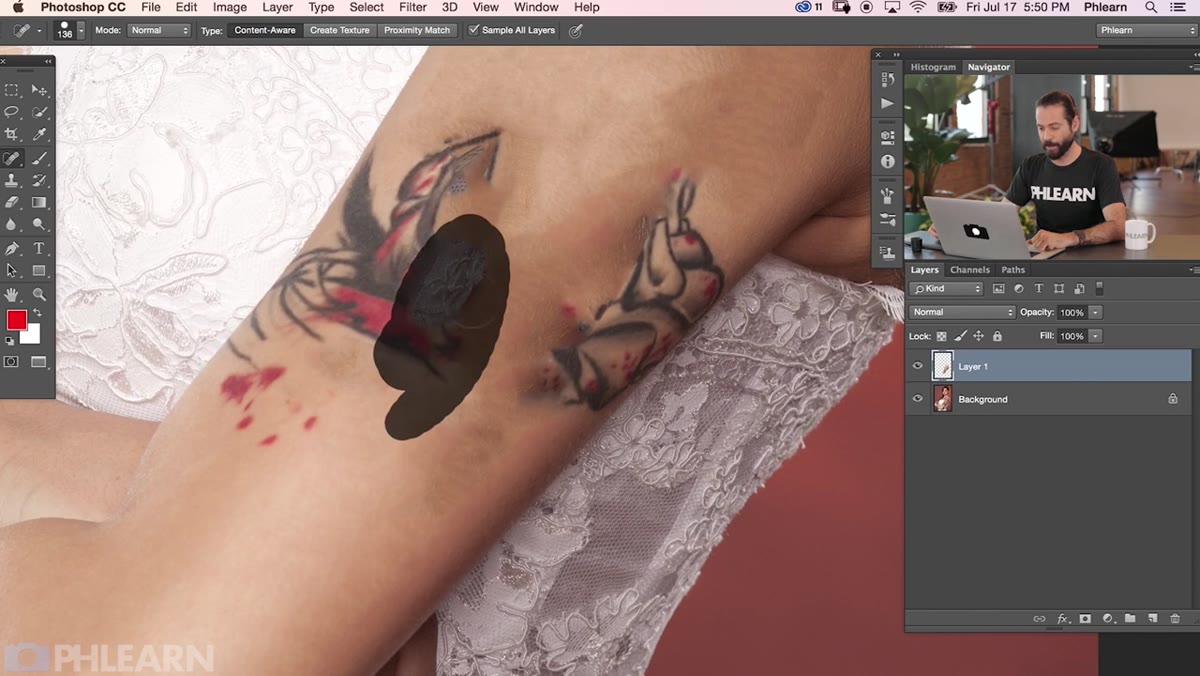
Task: Select the Dodge tool
Action: (x=39, y=224)
